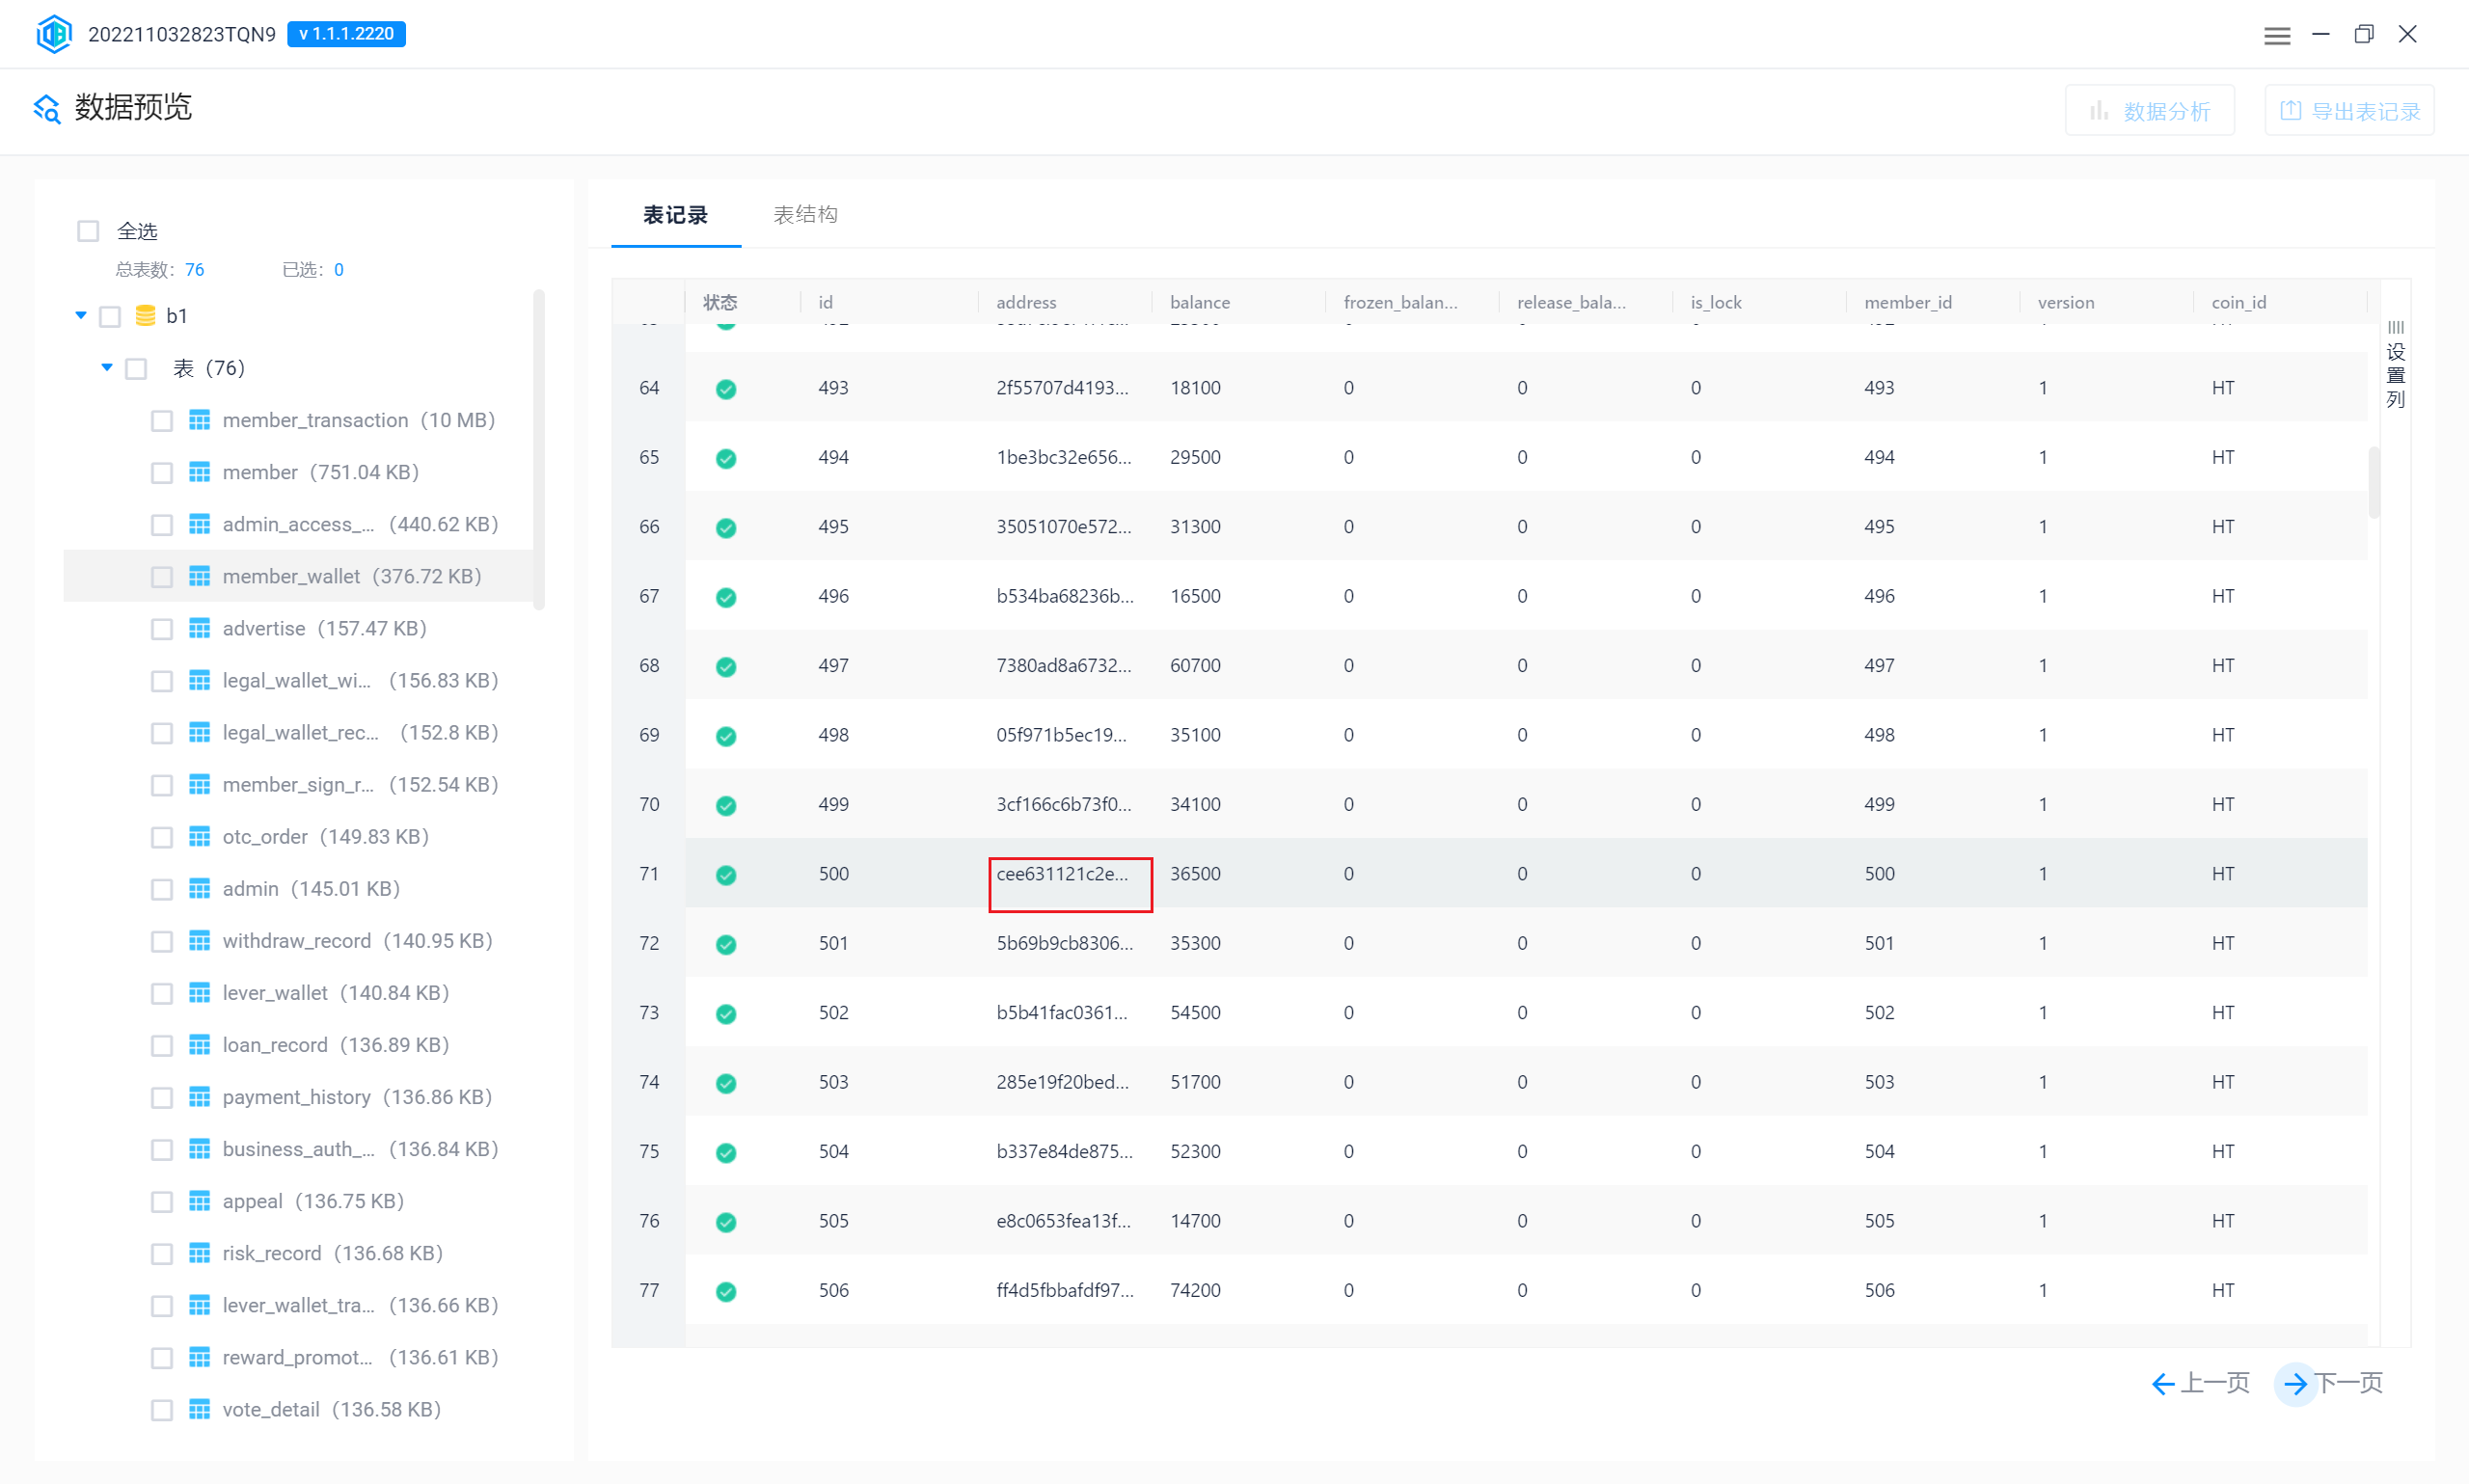Screen dimensions: 2469x1484
Task: Open the hamburger menu icon
Action: (x=2277, y=35)
